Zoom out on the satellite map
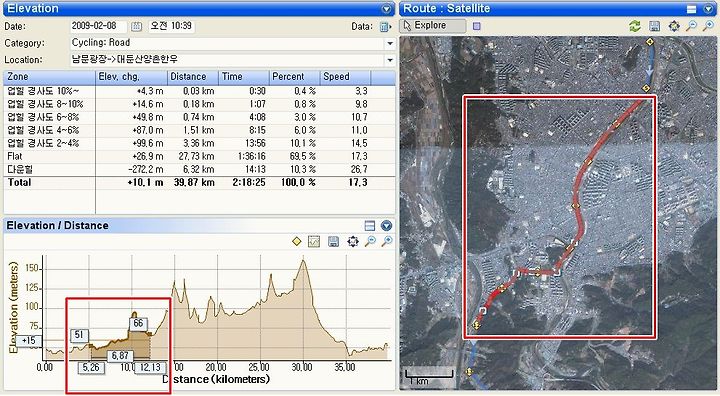 pyautogui.click(x=691, y=26)
